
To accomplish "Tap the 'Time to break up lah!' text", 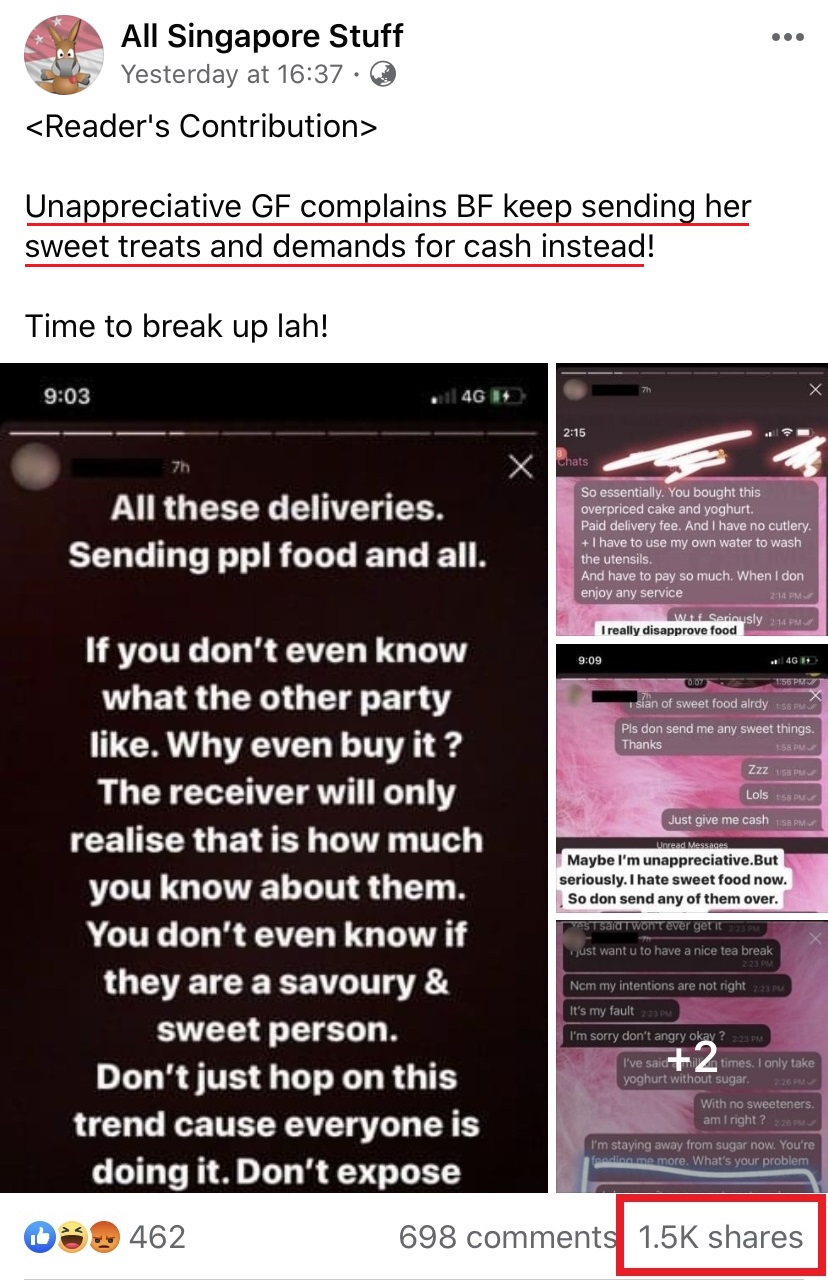I will 177,326.
